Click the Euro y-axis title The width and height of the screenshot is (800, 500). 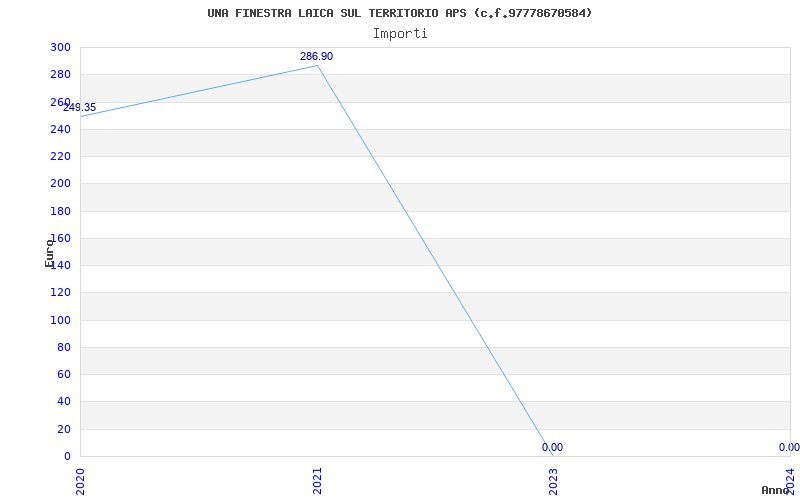click(x=49, y=253)
